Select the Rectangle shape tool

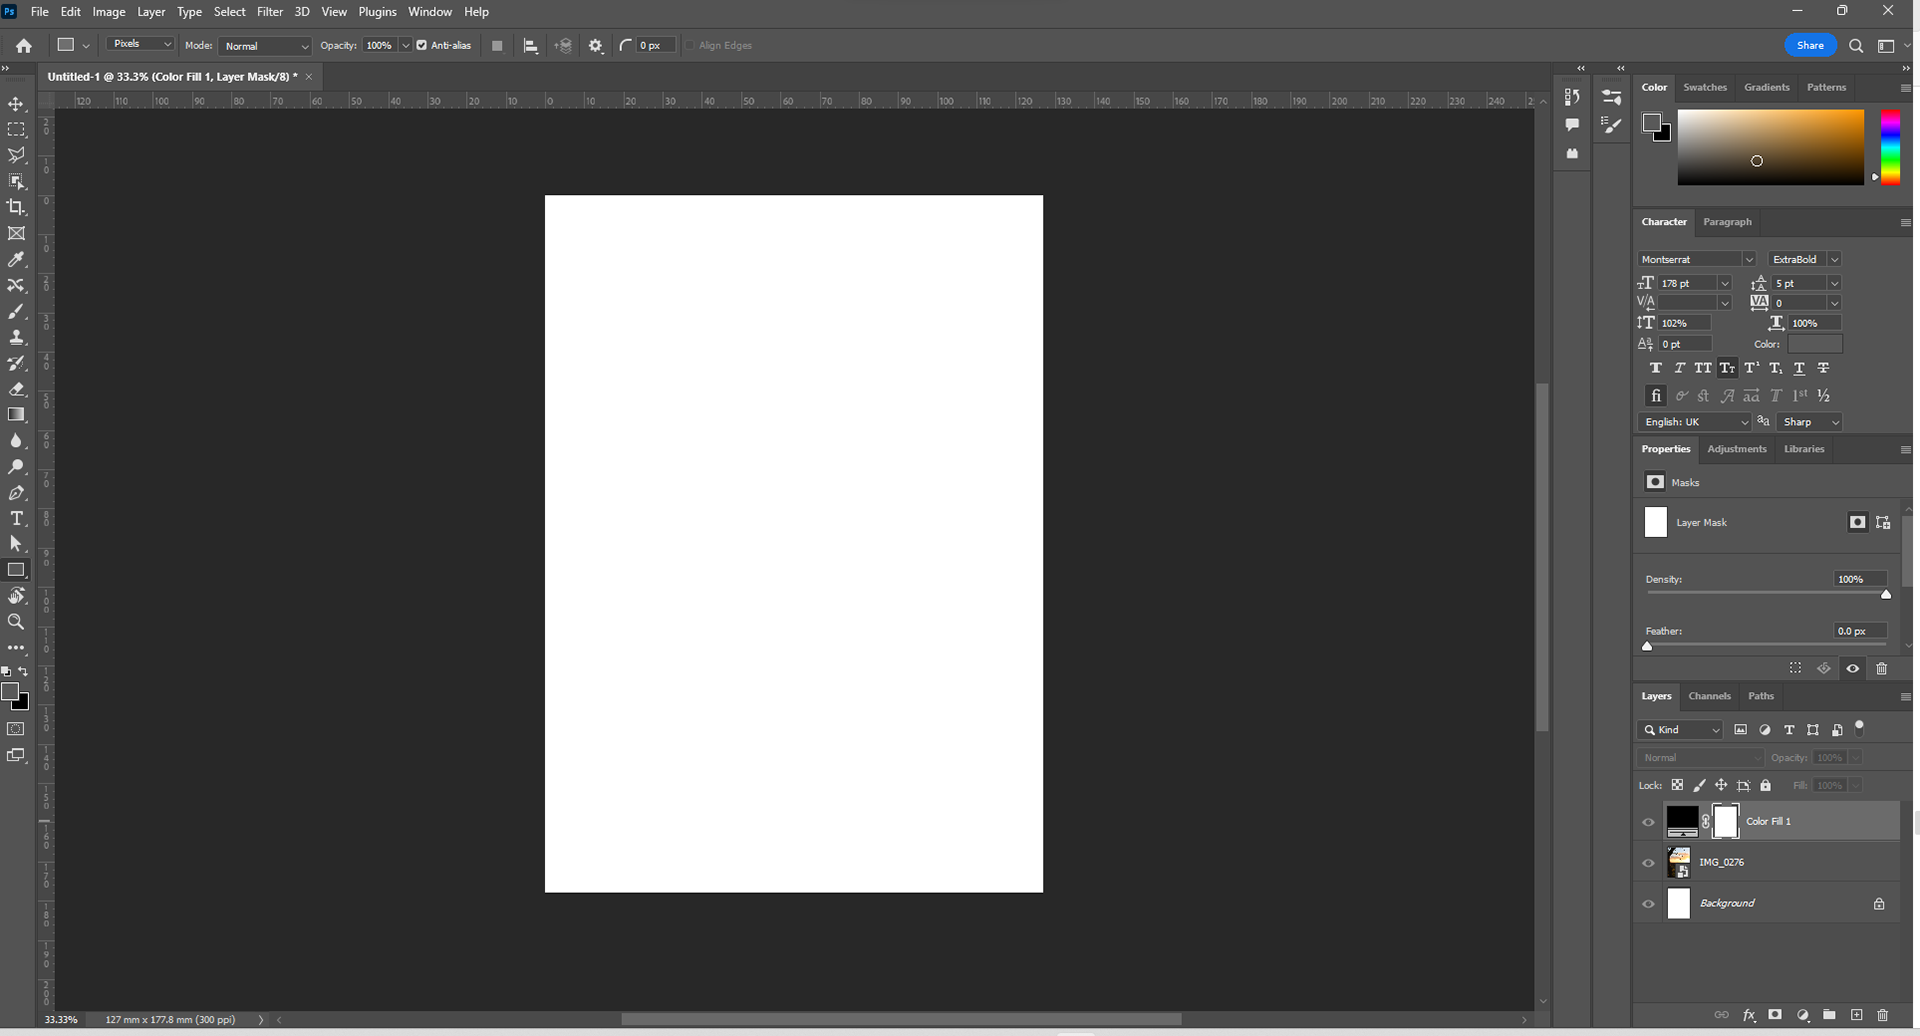(16, 570)
